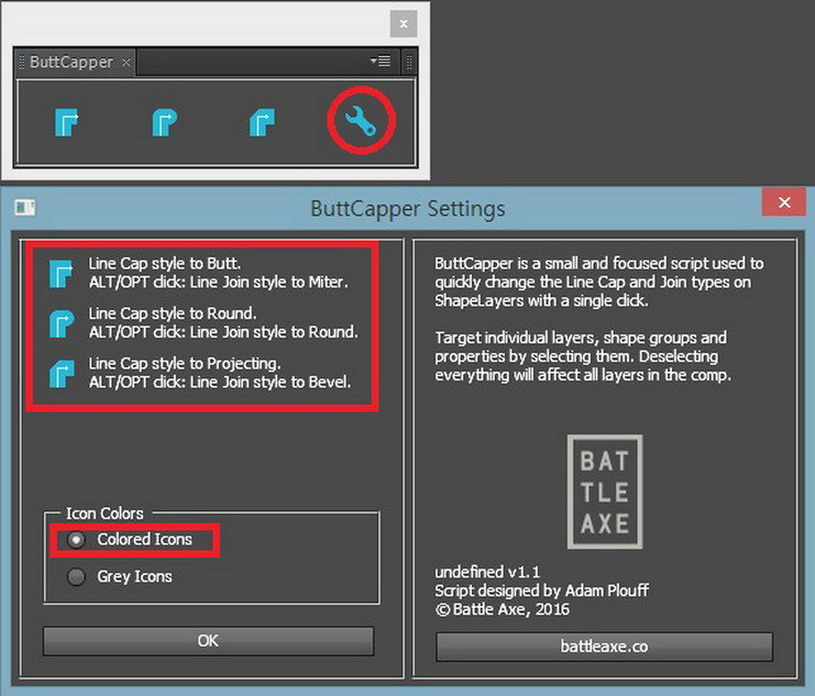Viewport: 815px width, 696px height.
Task: Click the '© Battle Axe, 2016' text
Action: click(x=502, y=609)
